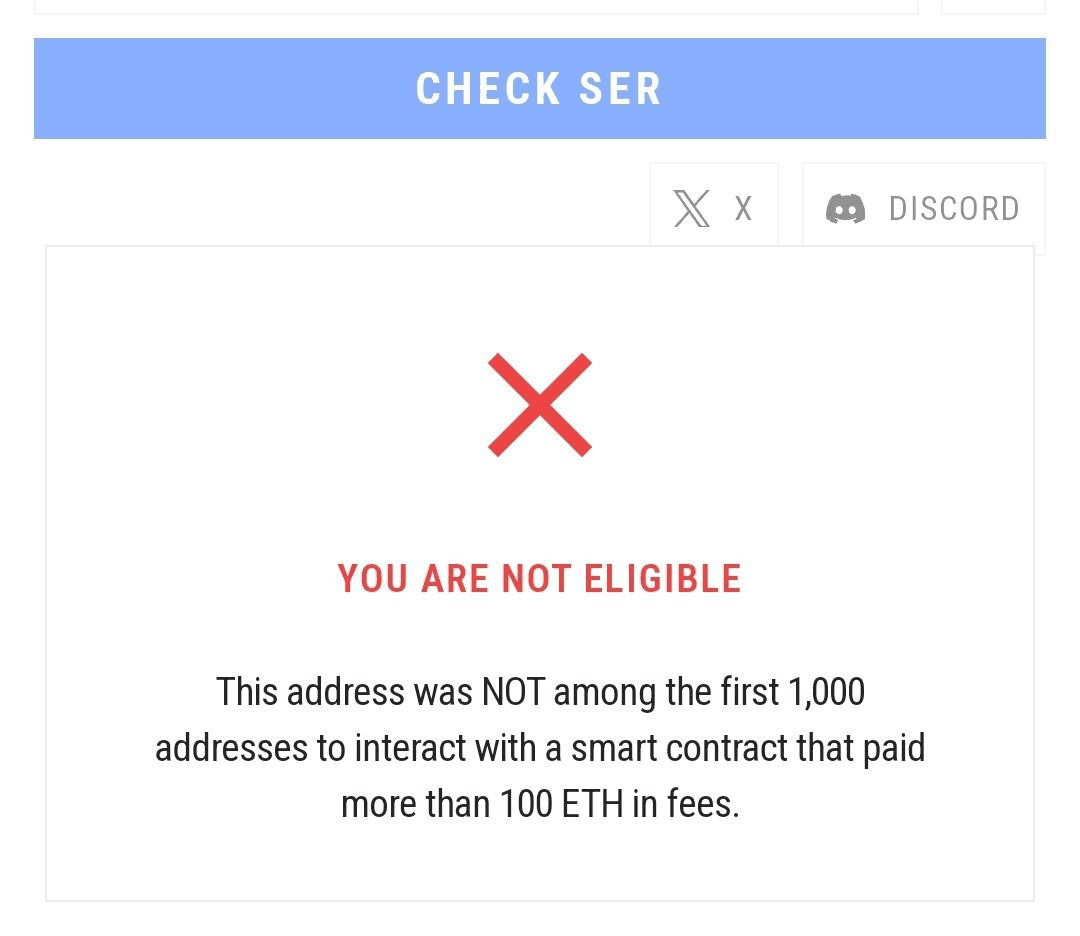
Task: Click the small box right of the address field
Action: coord(993,6)
